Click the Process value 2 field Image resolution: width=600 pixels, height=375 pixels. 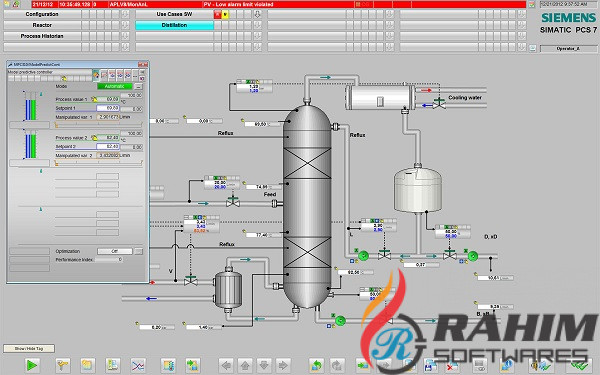click(108, 137)
